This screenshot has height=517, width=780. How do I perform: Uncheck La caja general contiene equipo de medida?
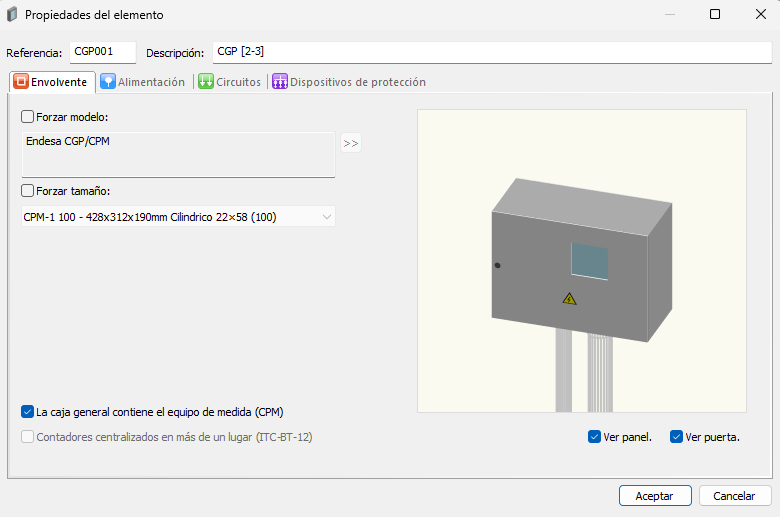click(27, 412)
